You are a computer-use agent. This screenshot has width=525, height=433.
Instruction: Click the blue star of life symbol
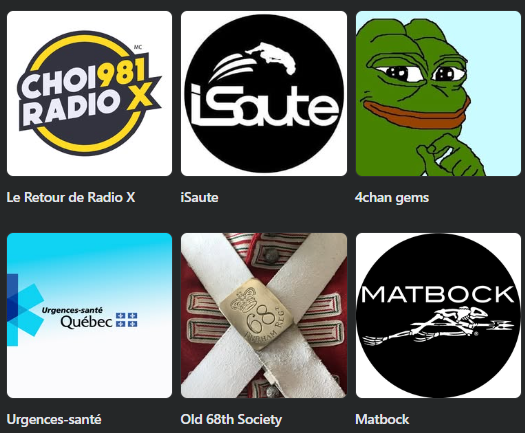[23, 310]
